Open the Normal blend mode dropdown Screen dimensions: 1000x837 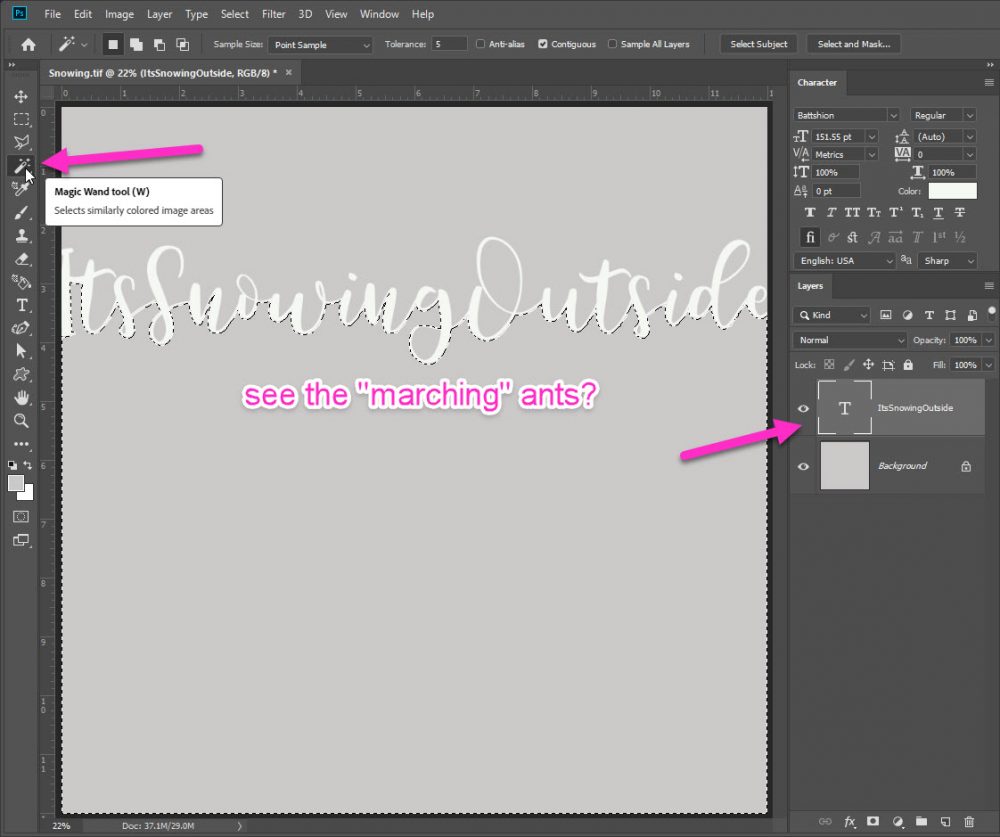[x=850, y=340]
